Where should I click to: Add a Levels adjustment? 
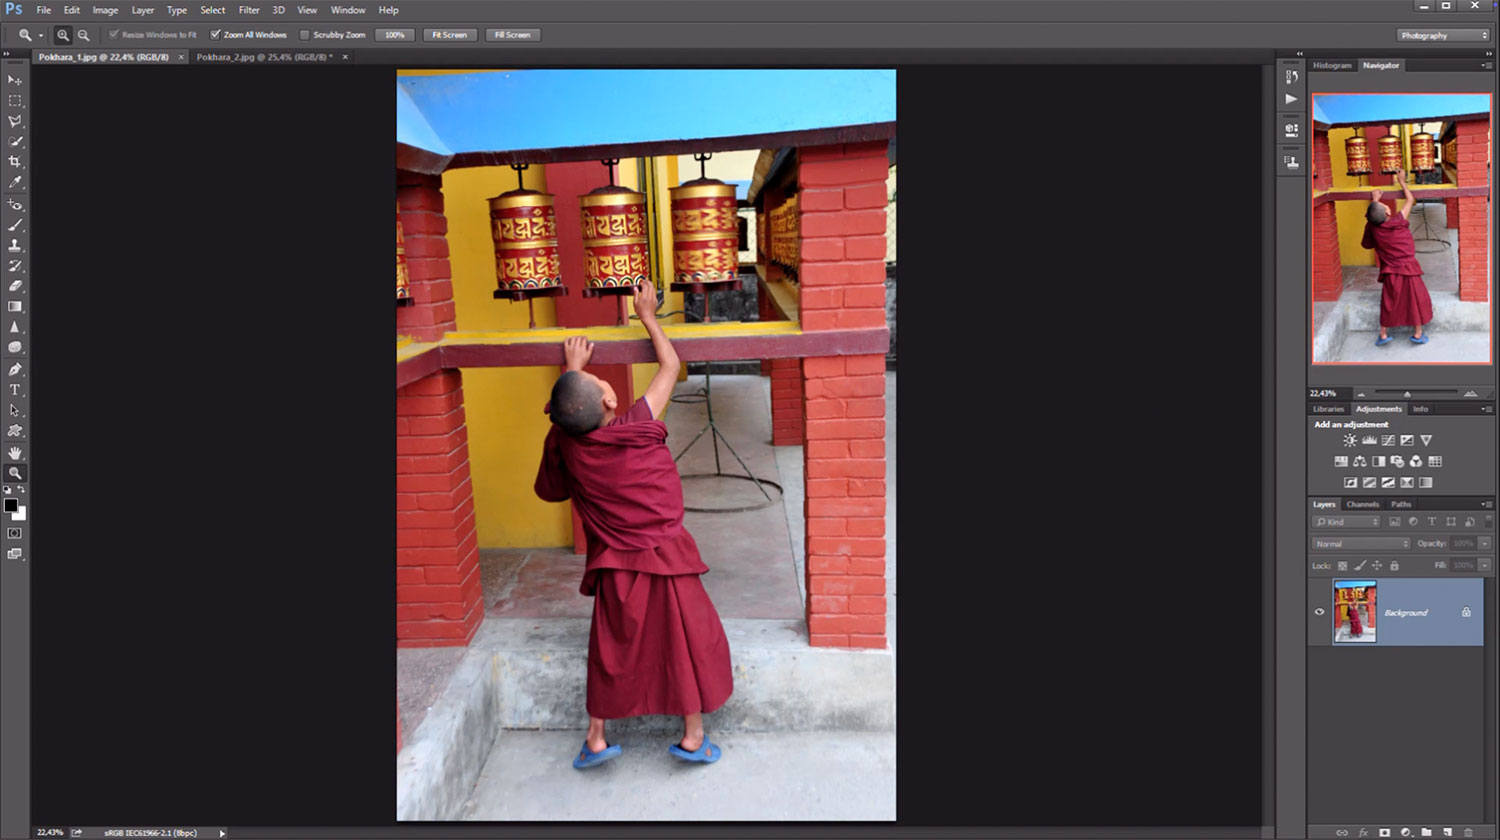[x=1369, y=441]
